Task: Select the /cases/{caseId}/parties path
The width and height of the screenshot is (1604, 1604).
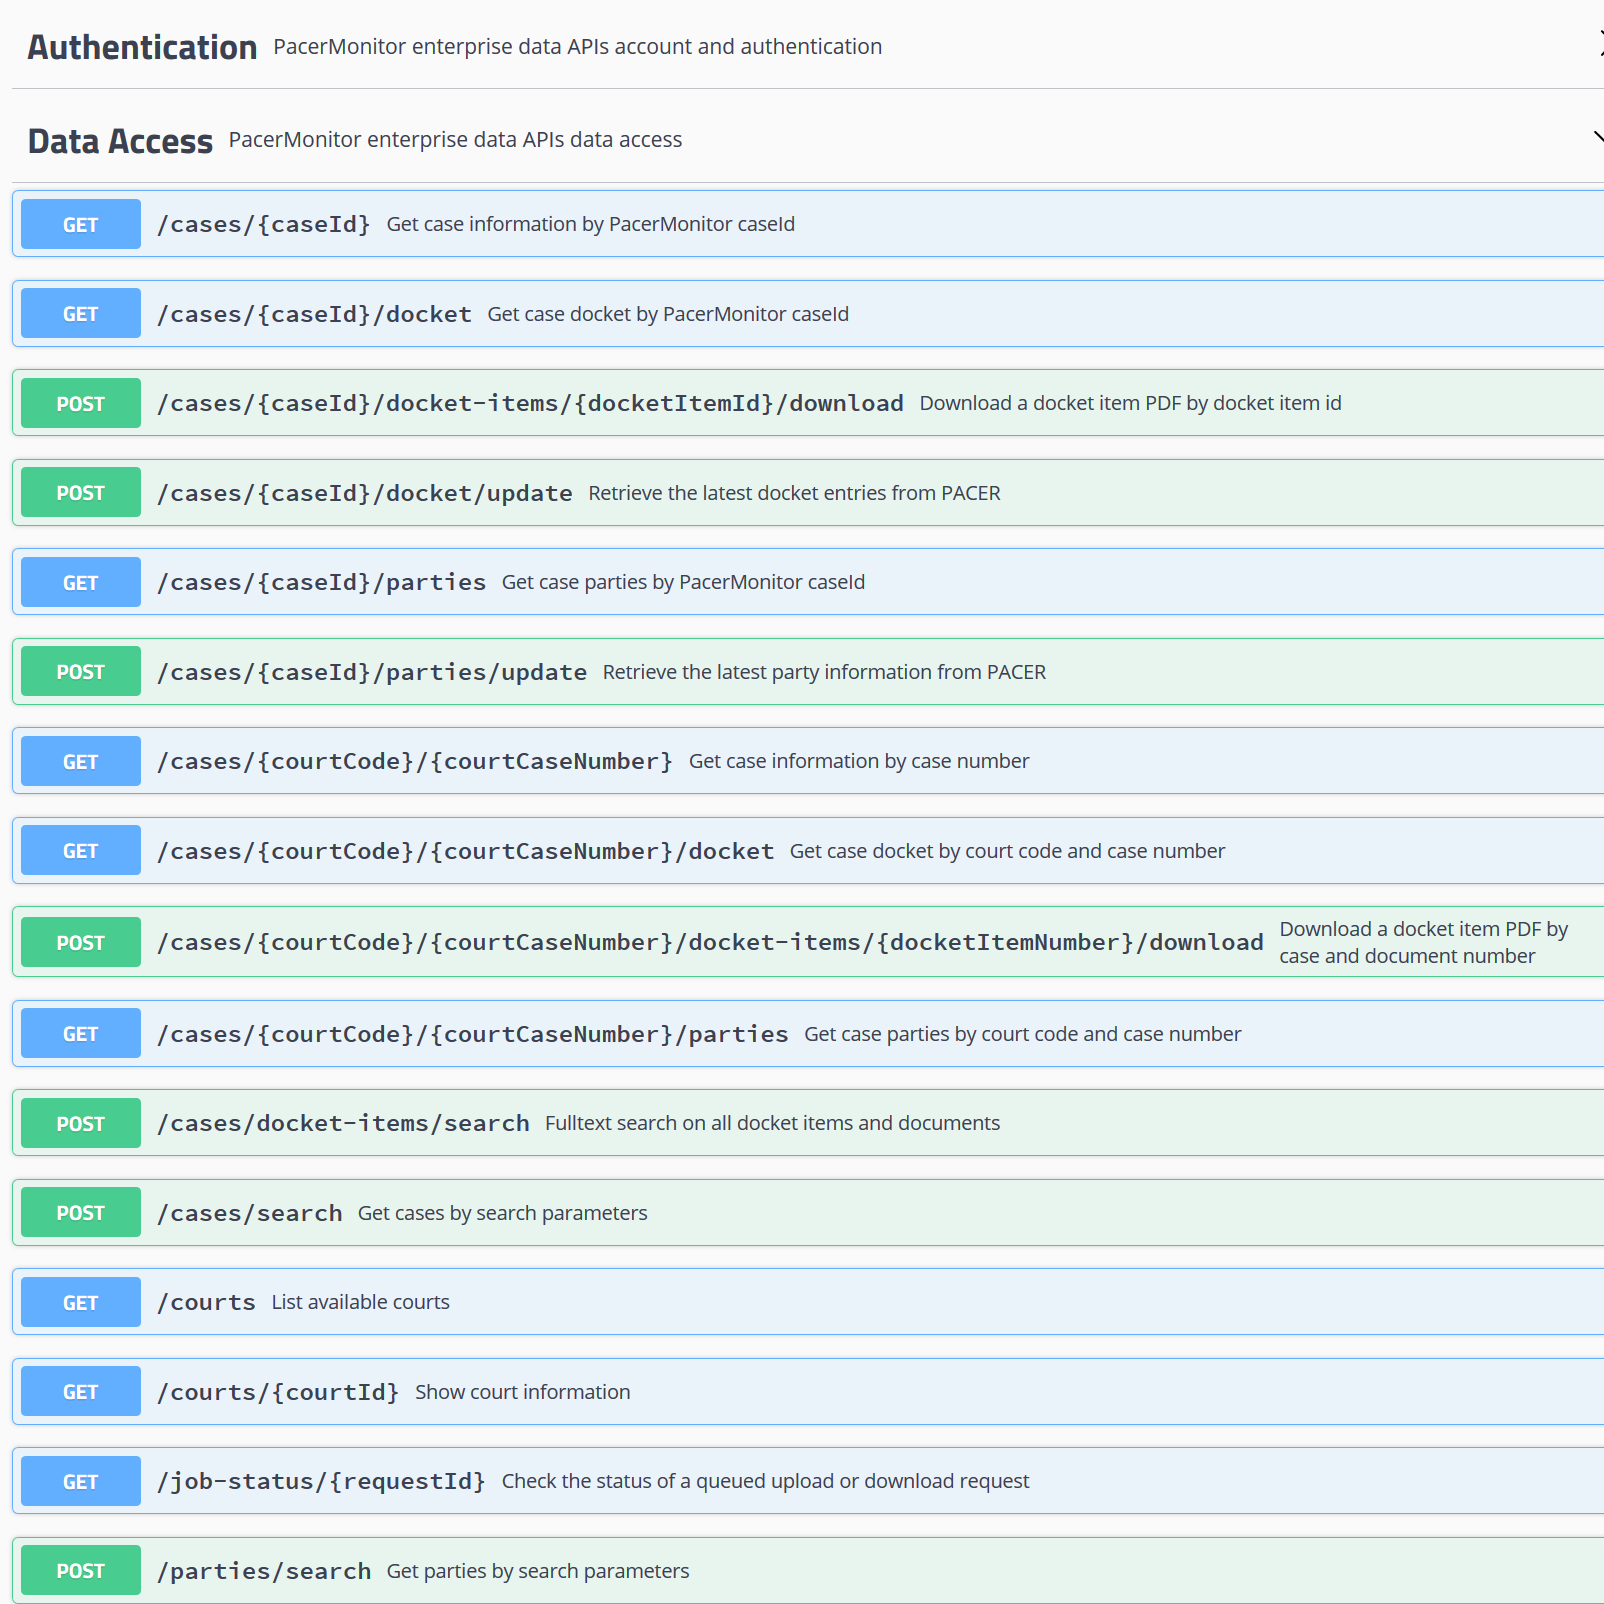Action: coord(321,582)
